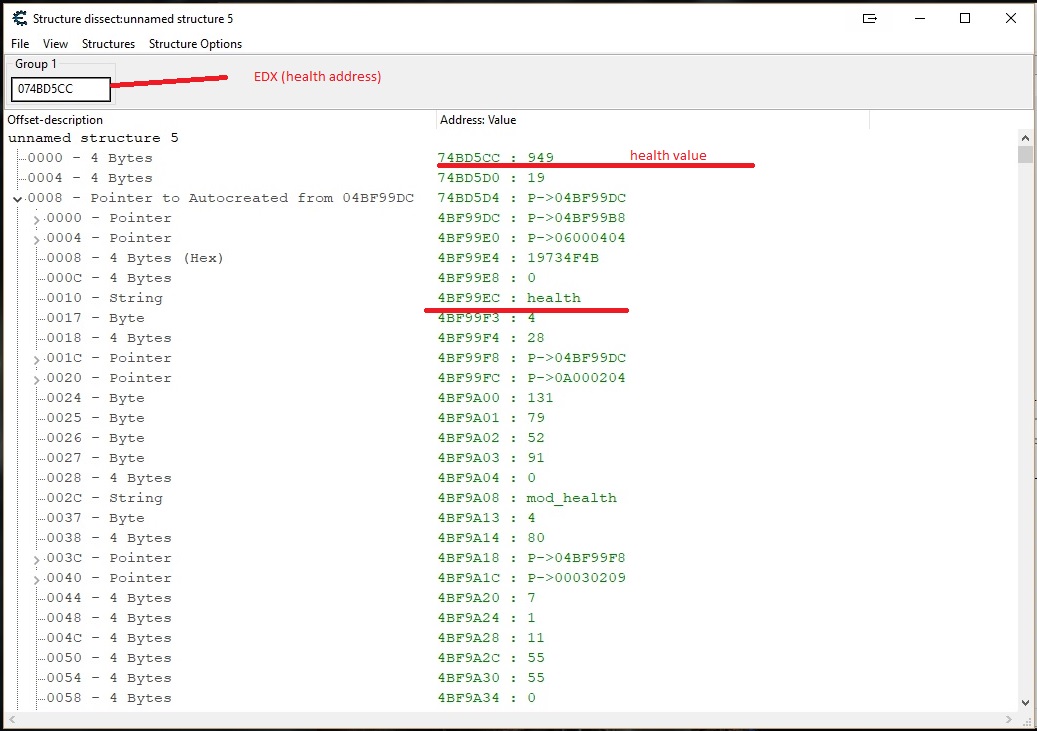Click the title bar icon left of minimize
This screenshot has width=1037, height=731.
point(870,18)
